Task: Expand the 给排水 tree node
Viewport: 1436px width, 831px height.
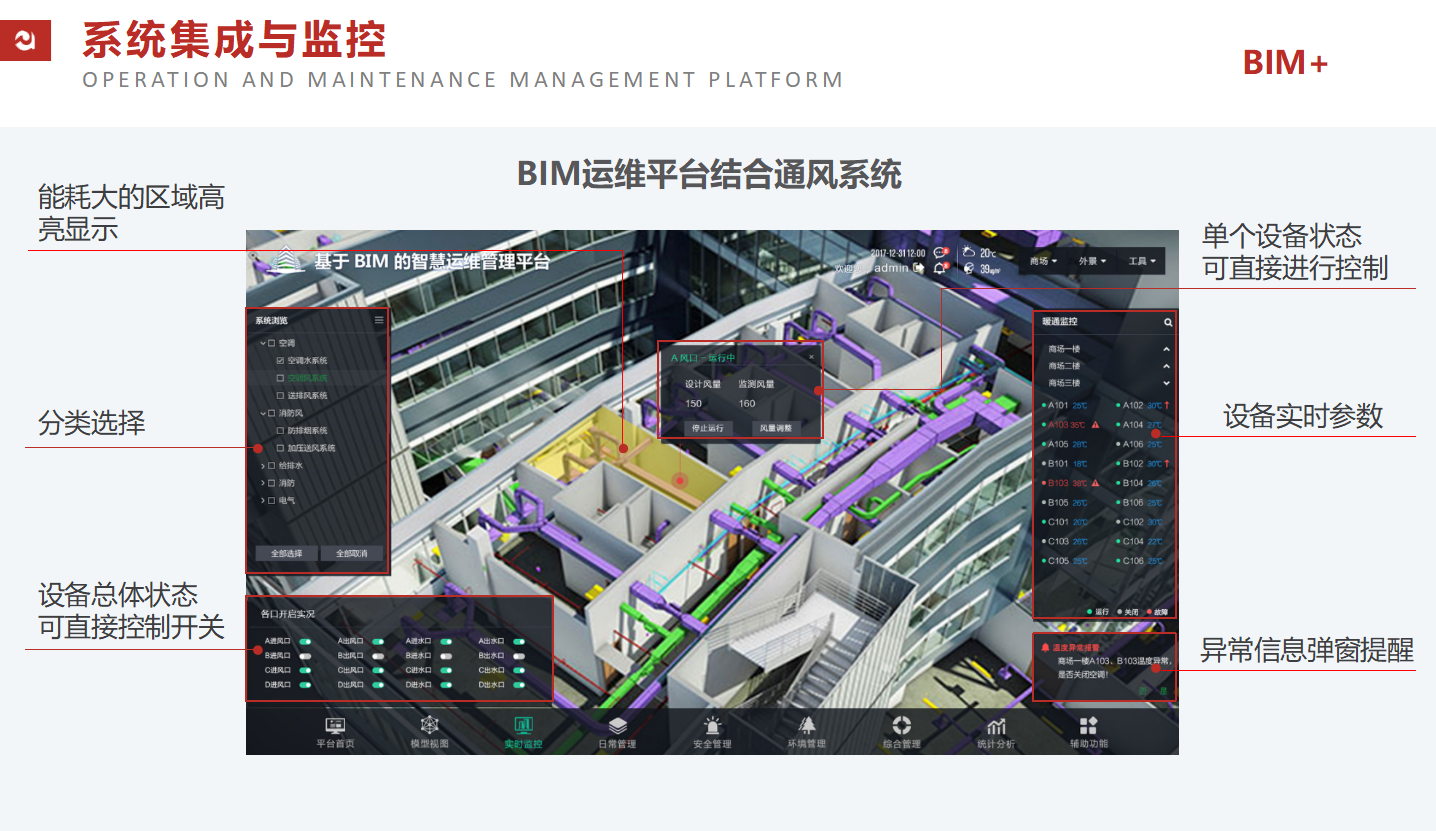Action: click(263, 466)
